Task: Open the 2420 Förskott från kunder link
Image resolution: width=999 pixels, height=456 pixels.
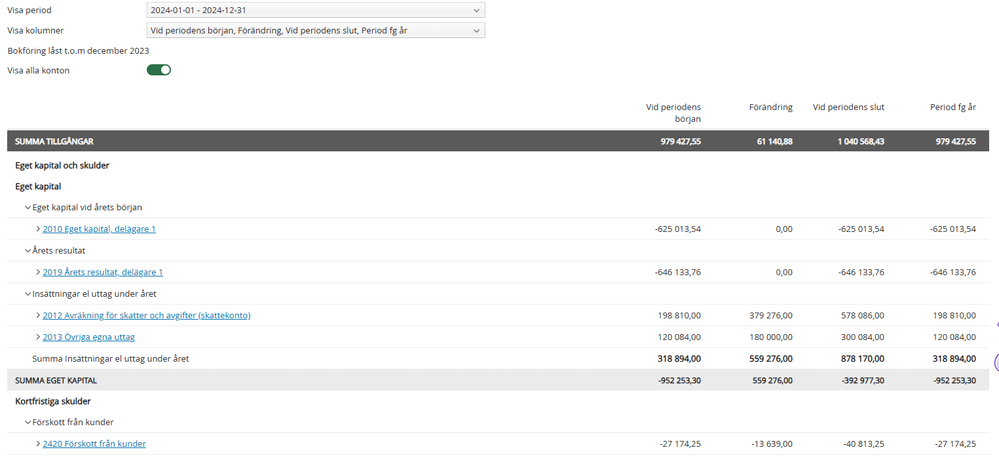Action: pyautogui.click(x=94, y=444)
